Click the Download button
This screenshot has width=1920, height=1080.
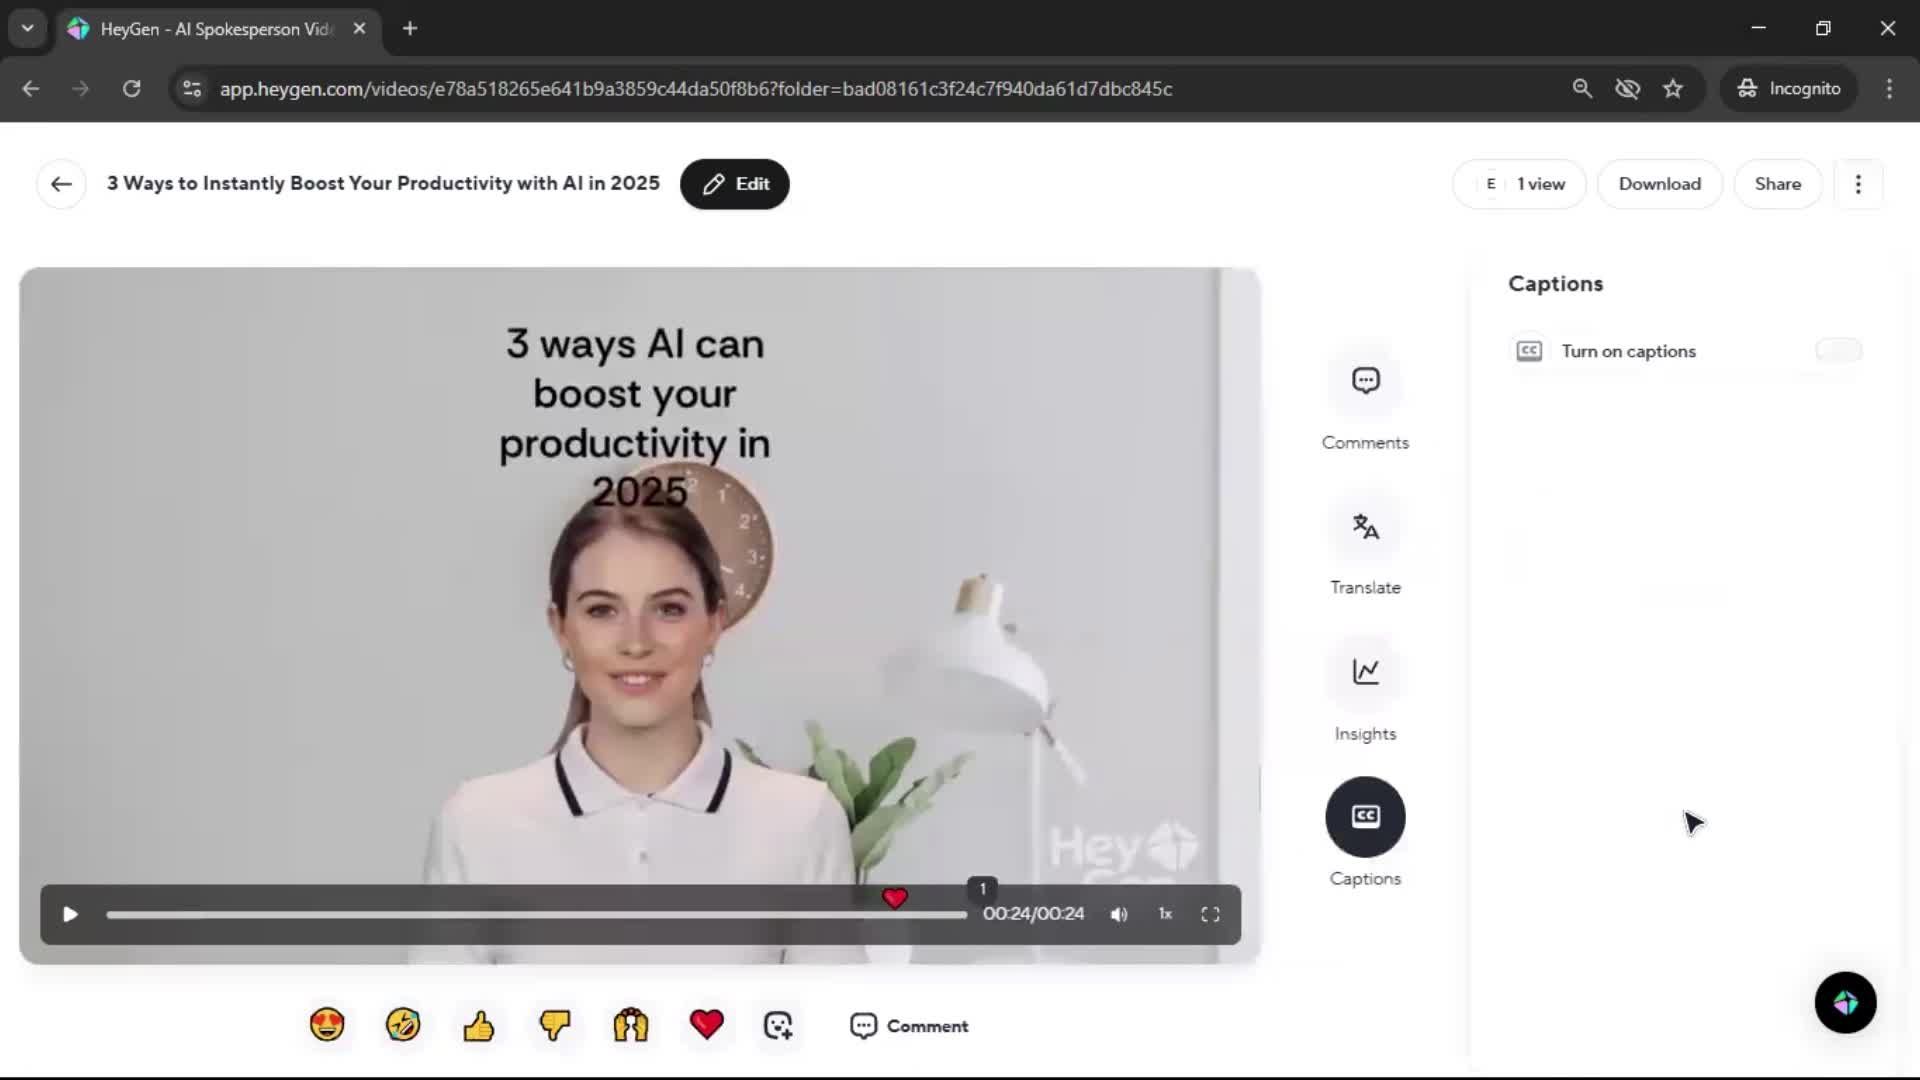[x=1659, y=184]
